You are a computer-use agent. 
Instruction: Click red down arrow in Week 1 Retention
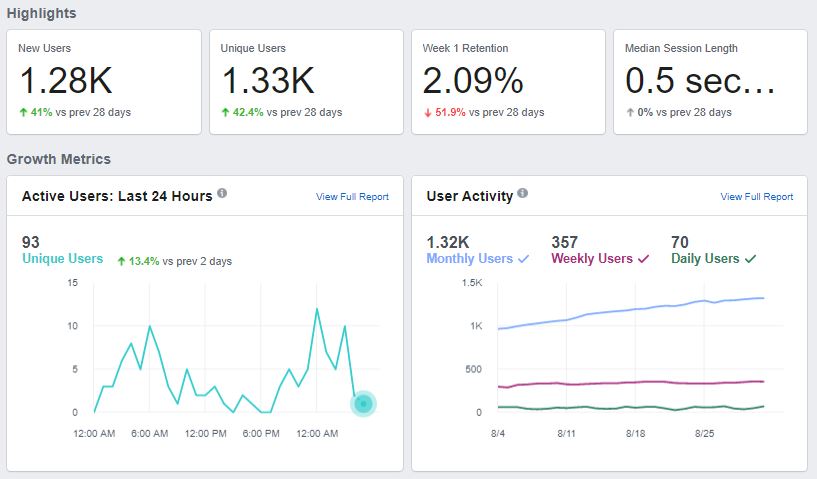coord(428,112)
